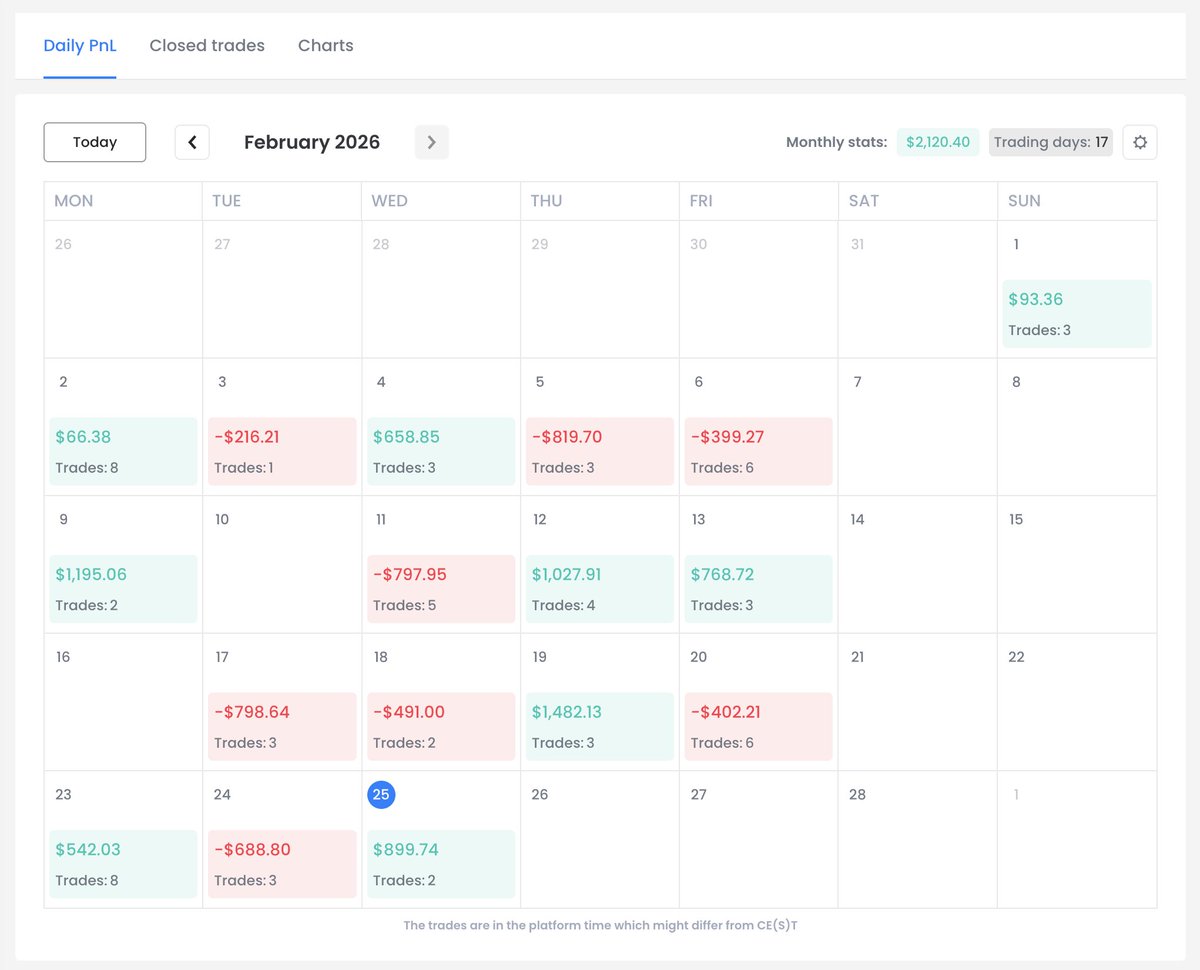Open the -$819.70 daily PnL card
Viewport: 1200px width, 970px height.
point(600,451)
